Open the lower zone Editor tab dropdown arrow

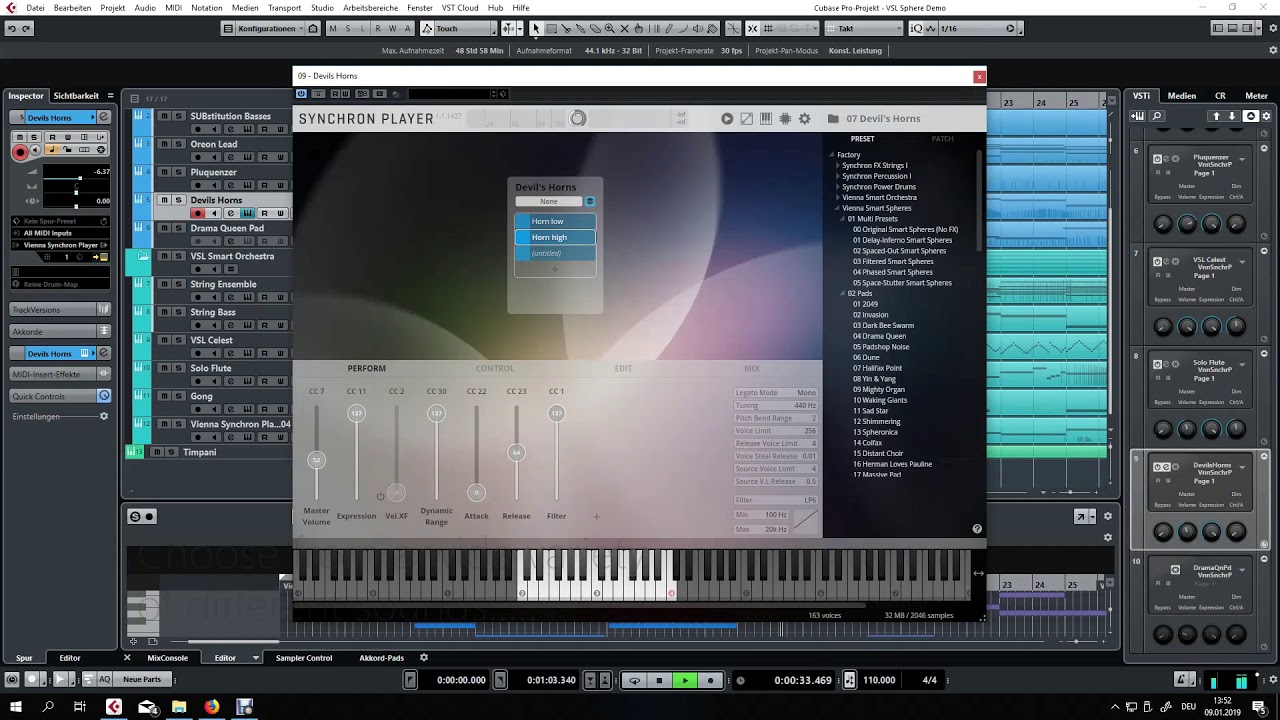click(256, 658)
